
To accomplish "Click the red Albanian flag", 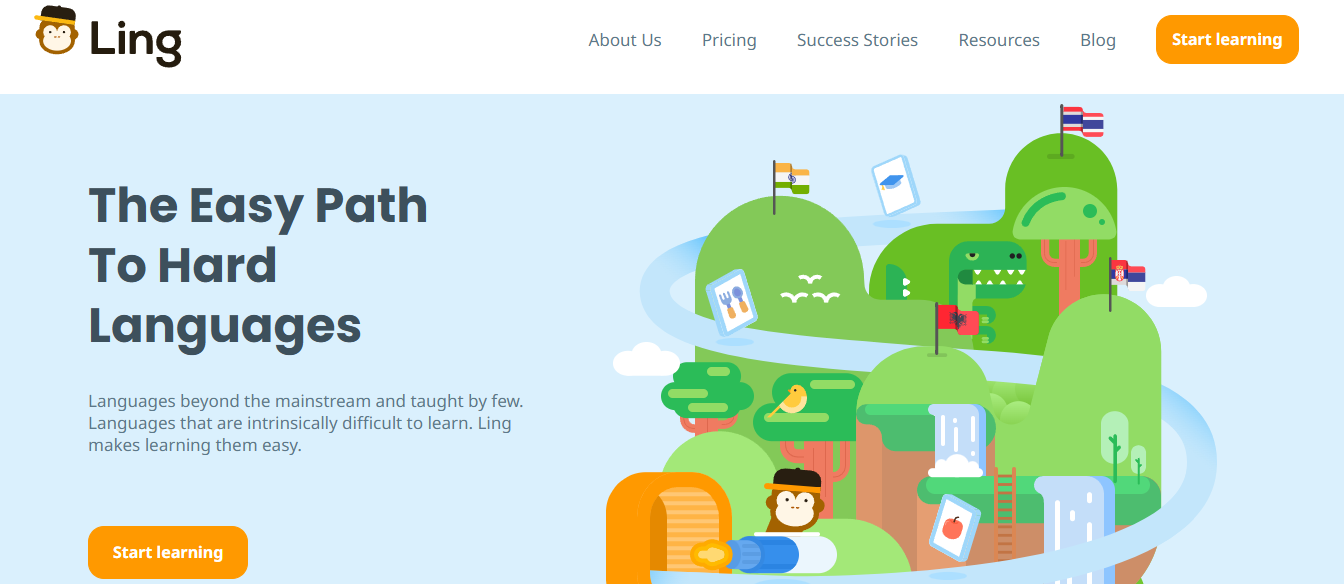I will 957,320.
